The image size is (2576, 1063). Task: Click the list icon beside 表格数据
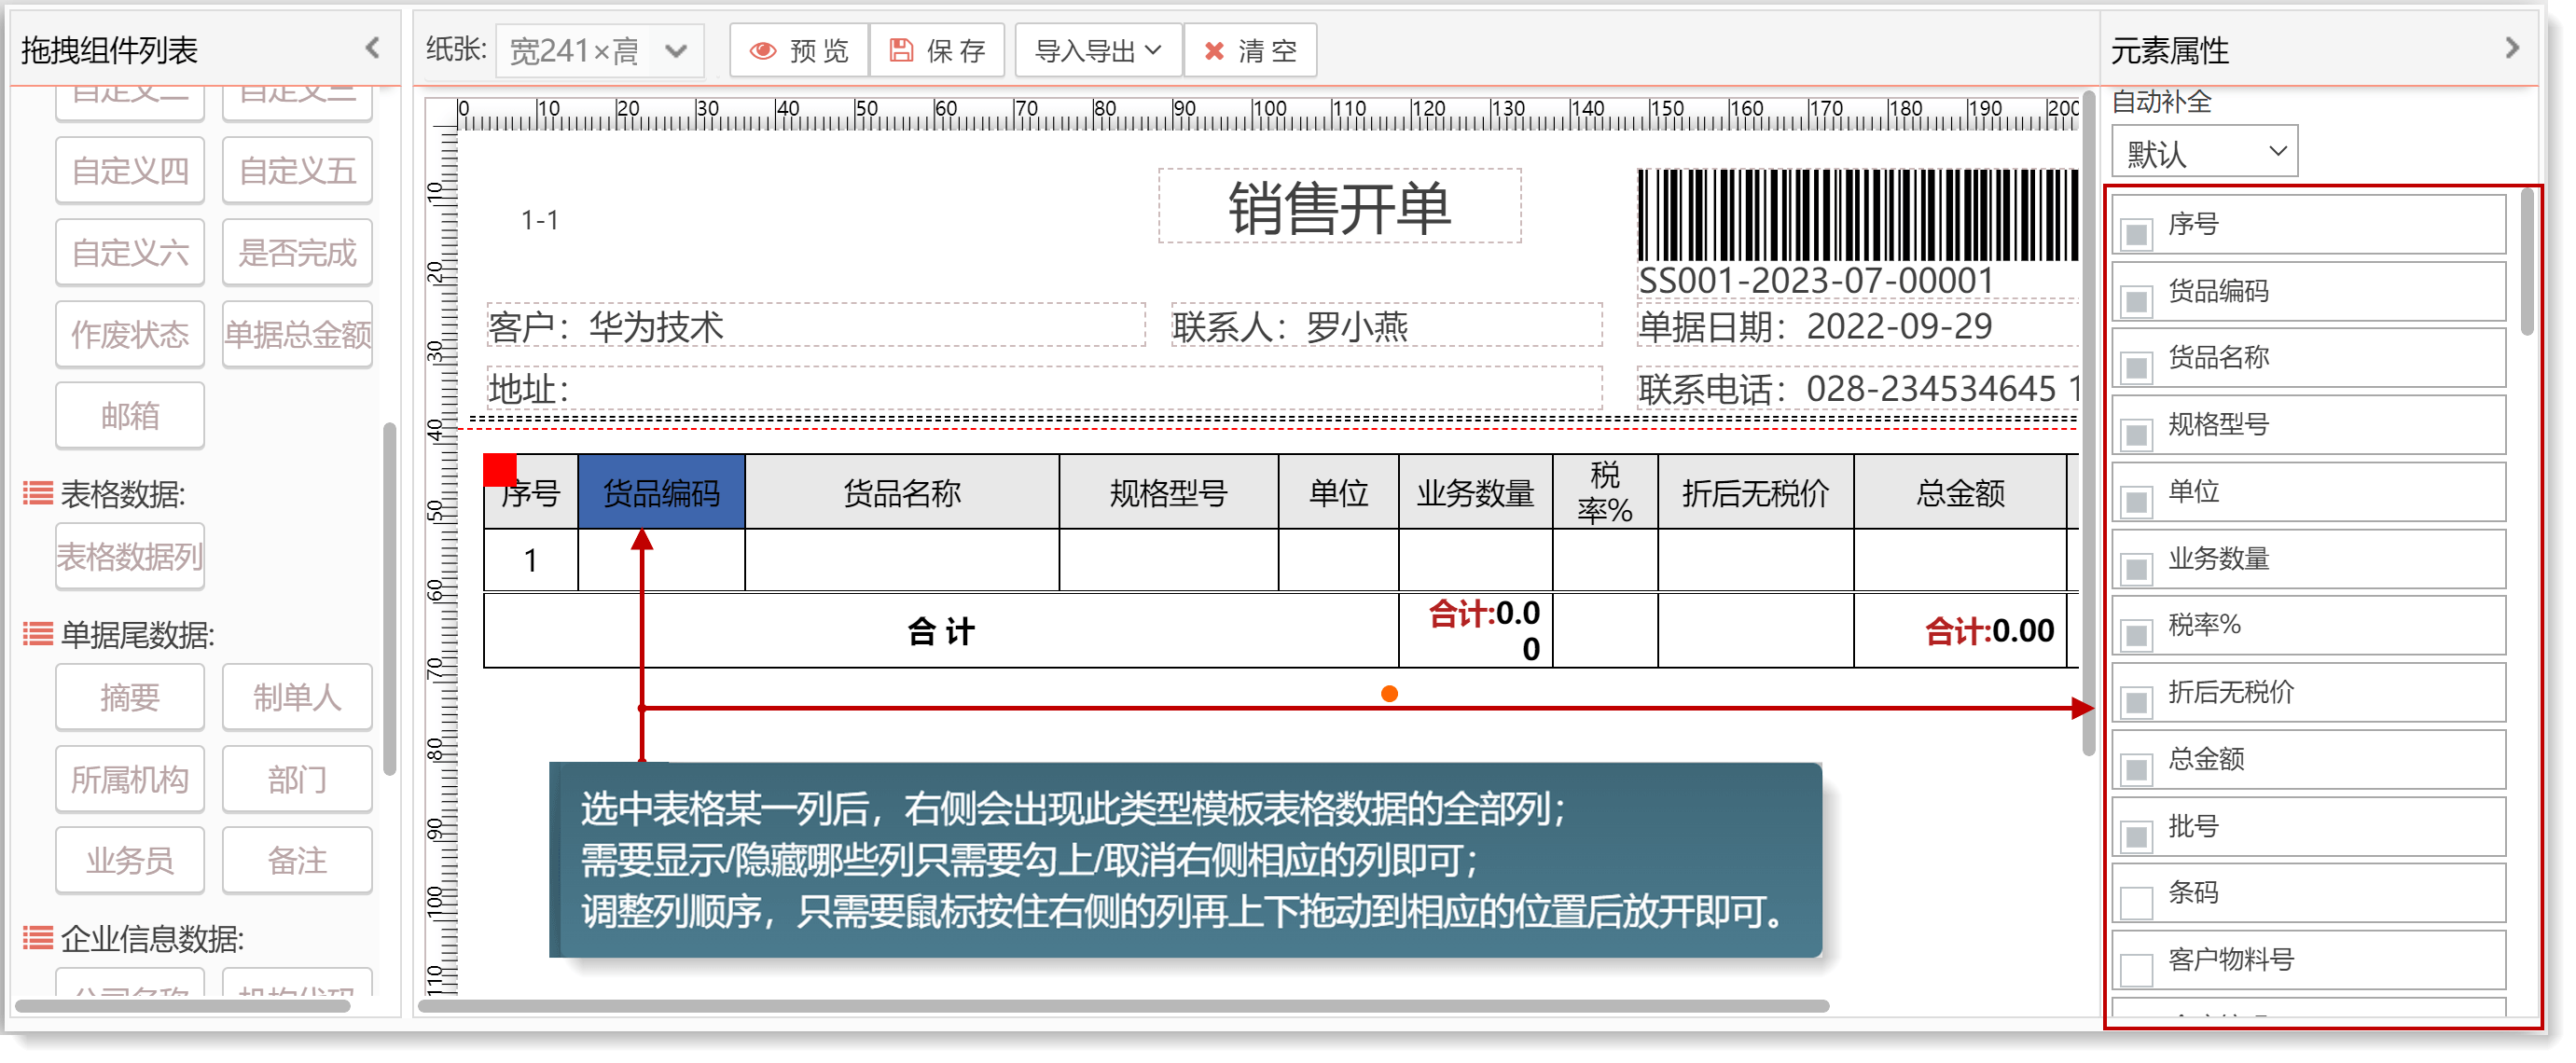[38, 493]
